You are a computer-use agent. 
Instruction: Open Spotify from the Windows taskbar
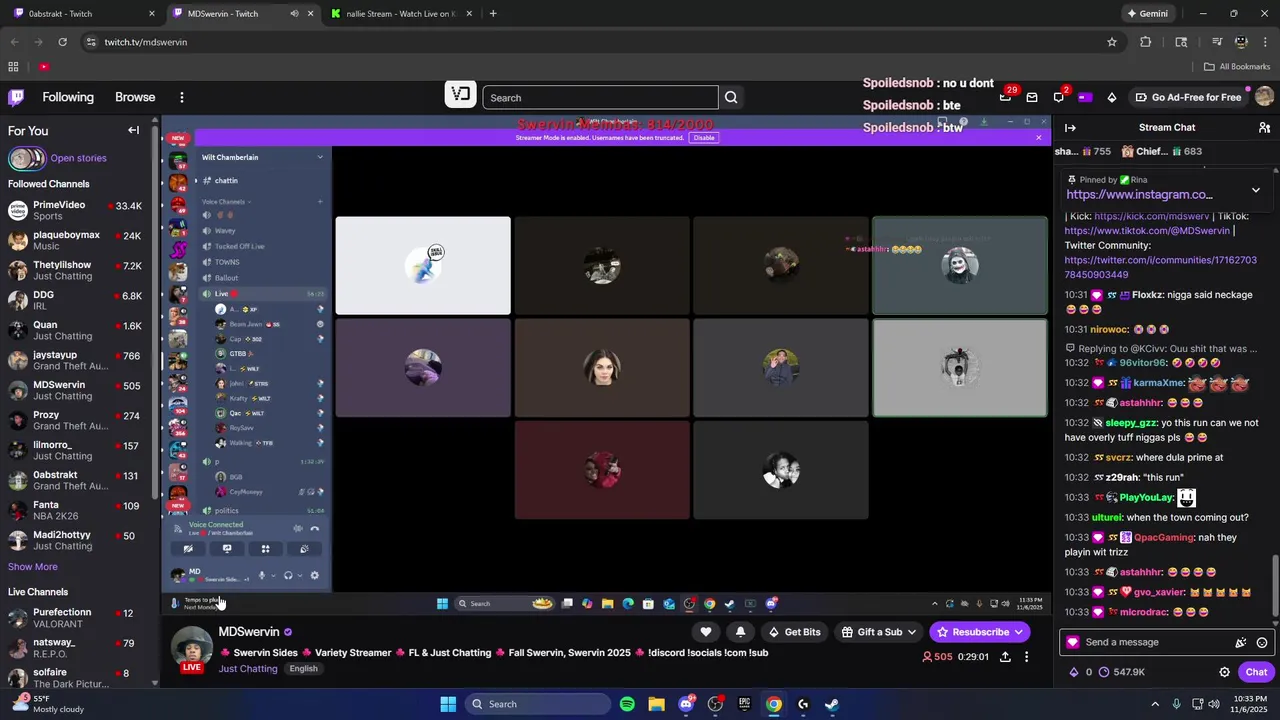627,704
